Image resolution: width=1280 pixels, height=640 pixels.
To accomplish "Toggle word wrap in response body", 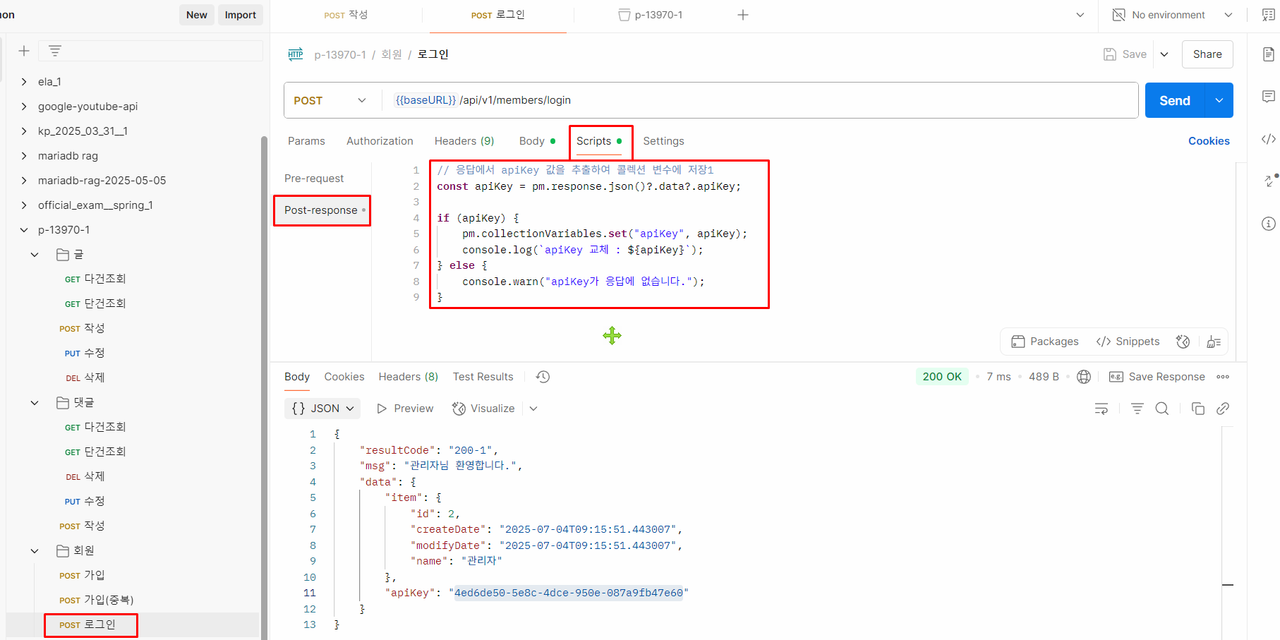I will point(1101,408).
